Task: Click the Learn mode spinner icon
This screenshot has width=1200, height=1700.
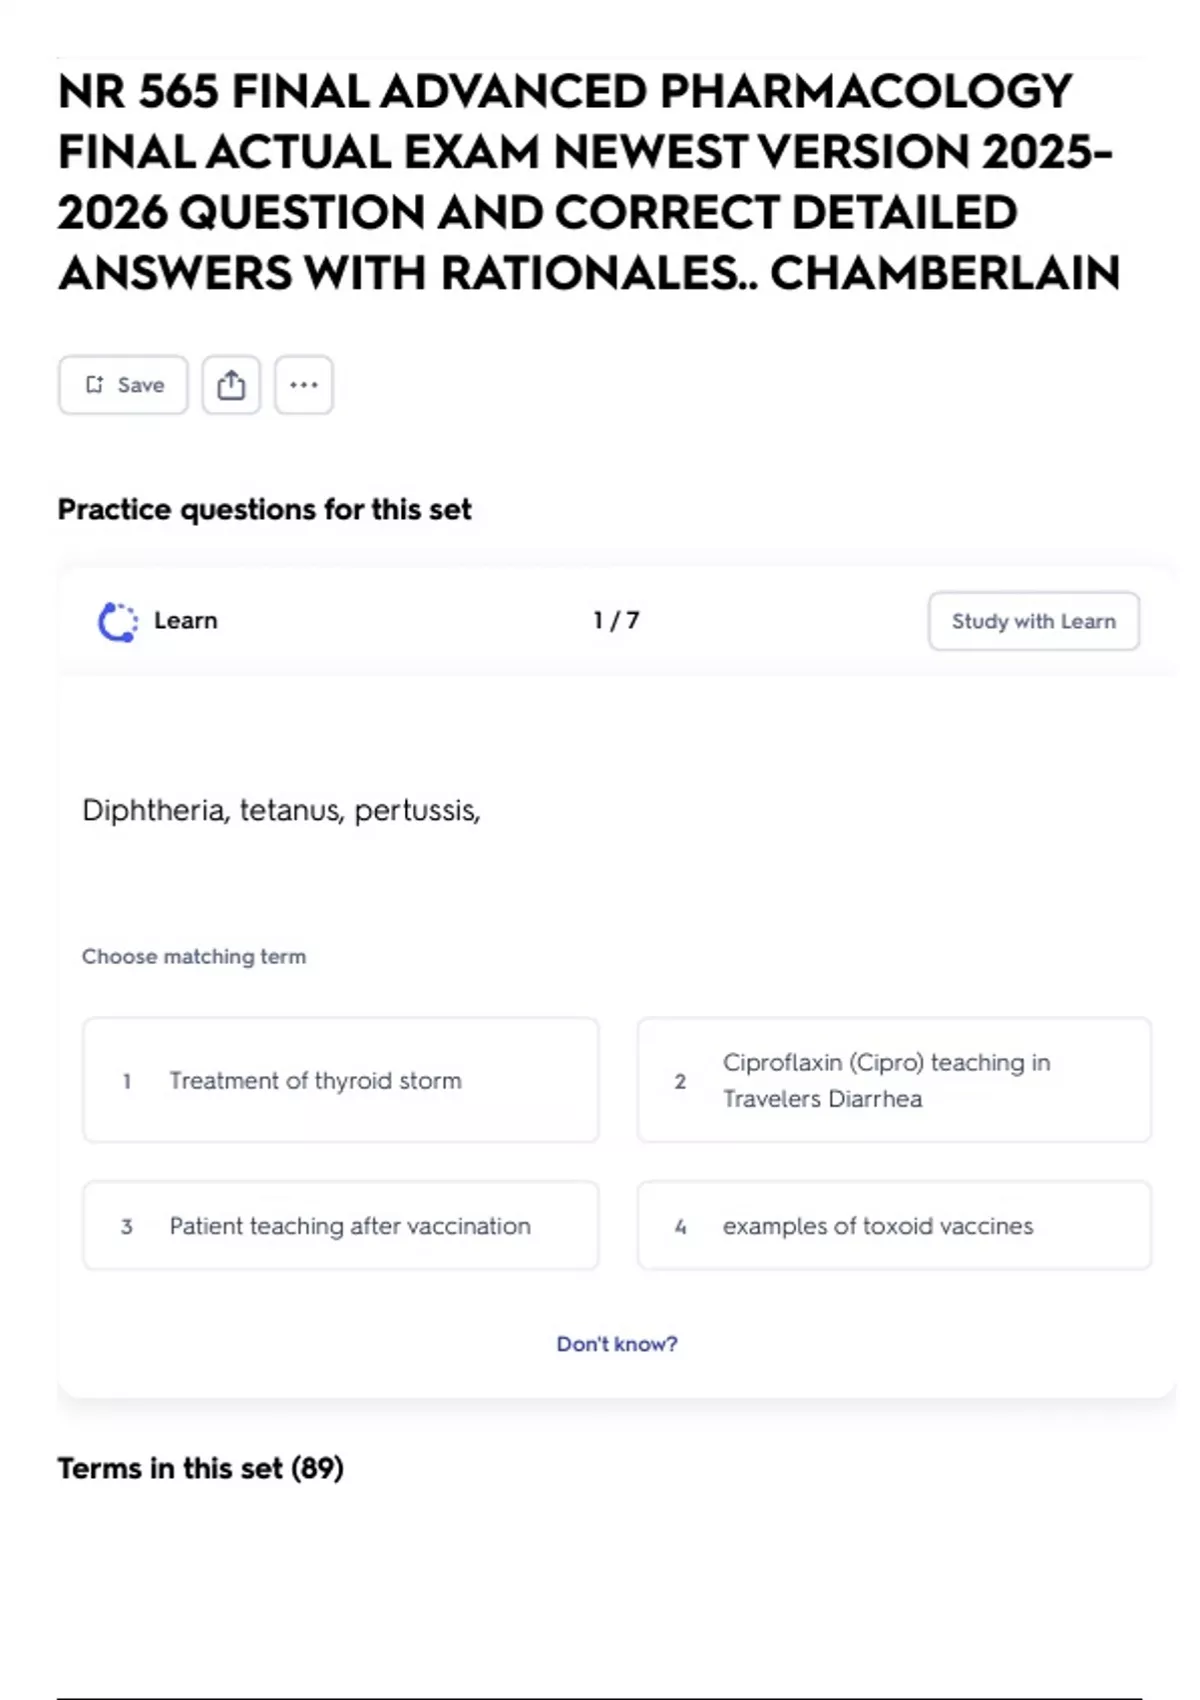Action: point(118,621)
